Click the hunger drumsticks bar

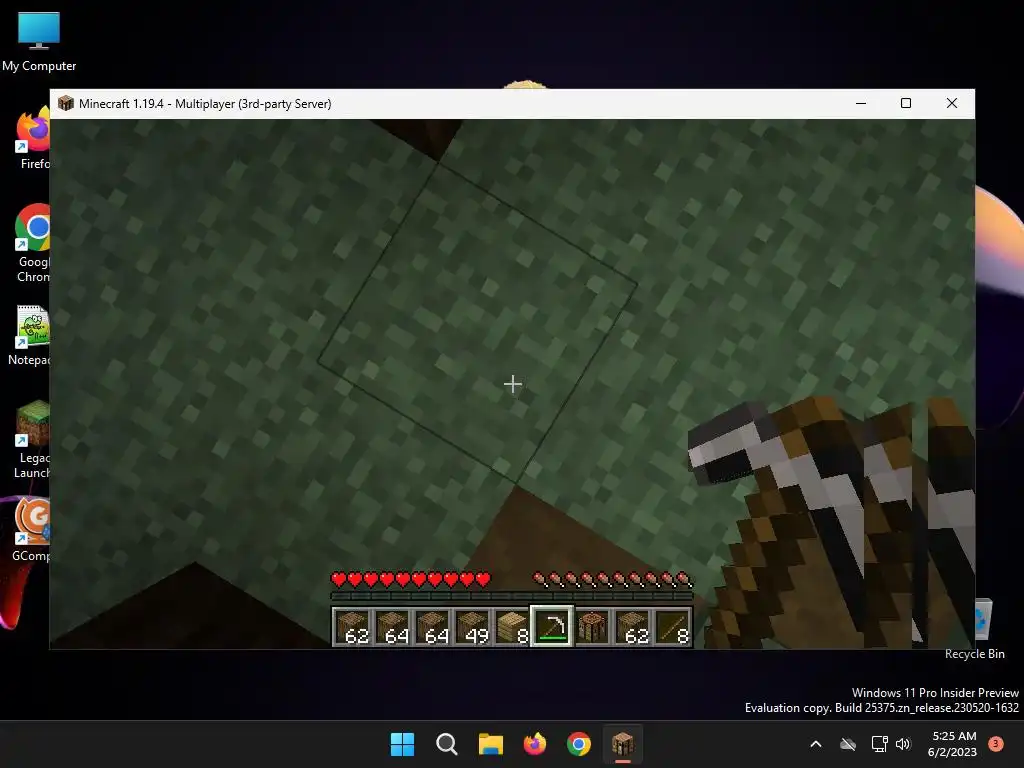tap(613, 579)
